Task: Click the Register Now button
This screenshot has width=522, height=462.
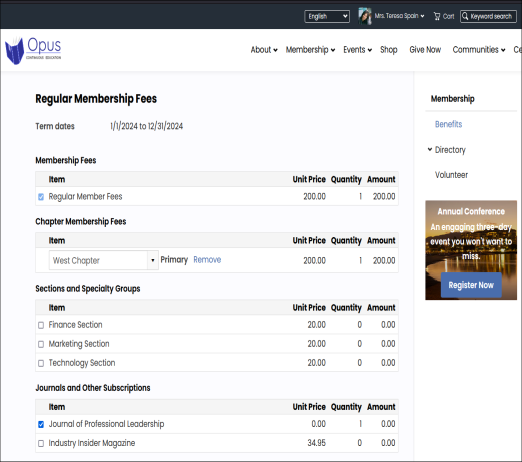Action: point(471,285)
